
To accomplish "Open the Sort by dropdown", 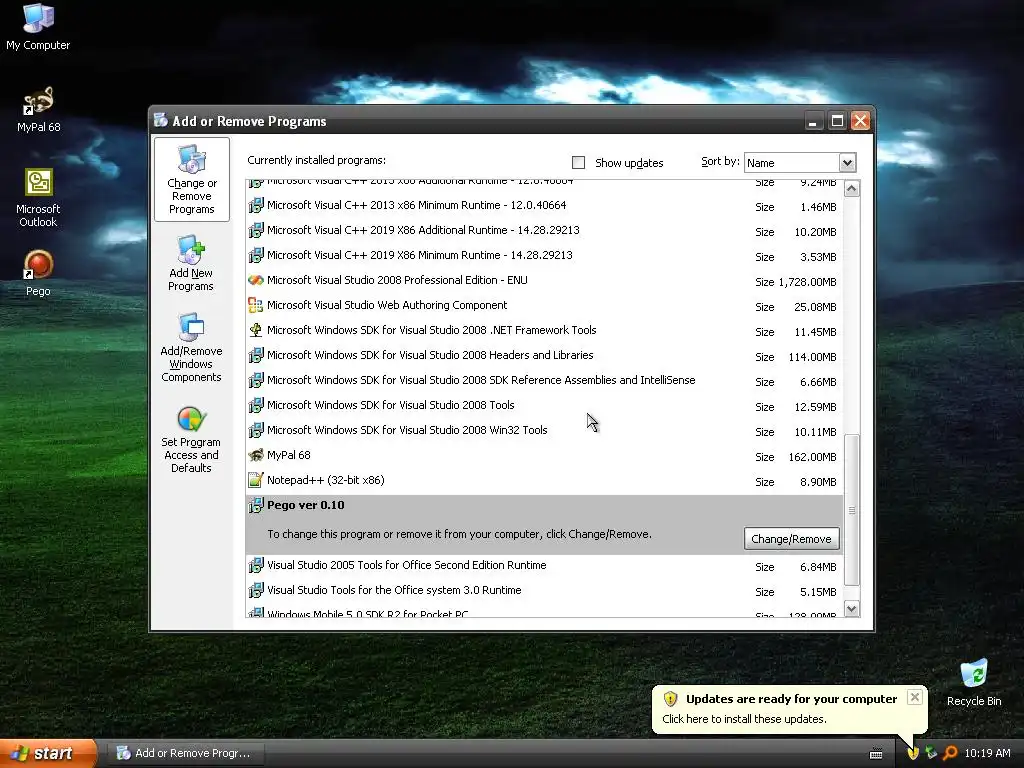I will (847, 163).
